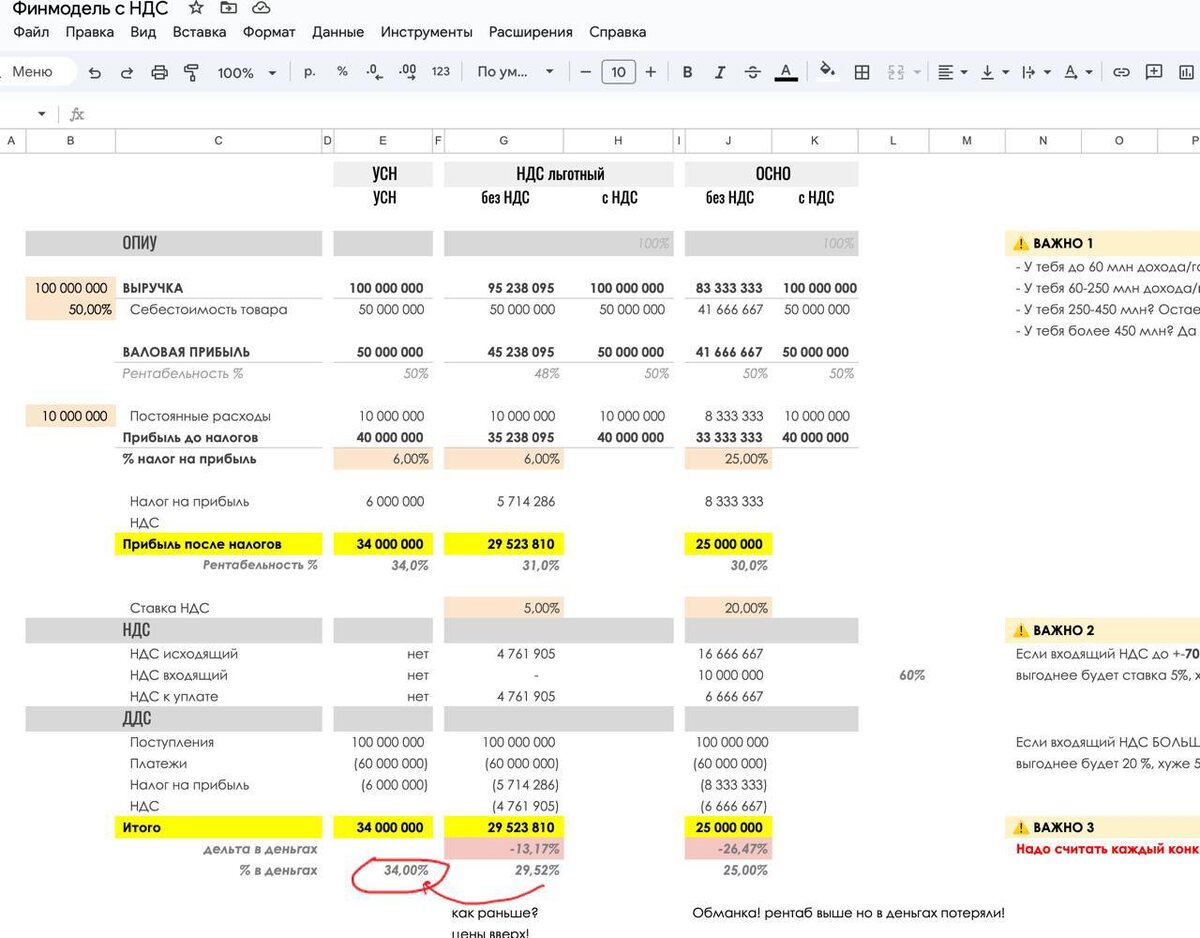Viewport: 1200px width, 938px height.
Task: Increase decimal places
Action: tap(407, 72)
